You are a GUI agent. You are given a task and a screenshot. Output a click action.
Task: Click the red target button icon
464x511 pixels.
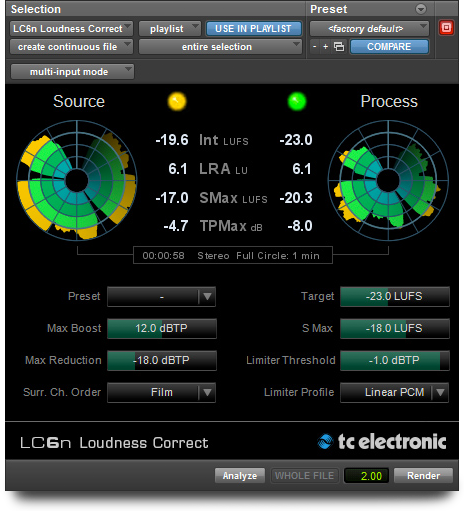446,28
